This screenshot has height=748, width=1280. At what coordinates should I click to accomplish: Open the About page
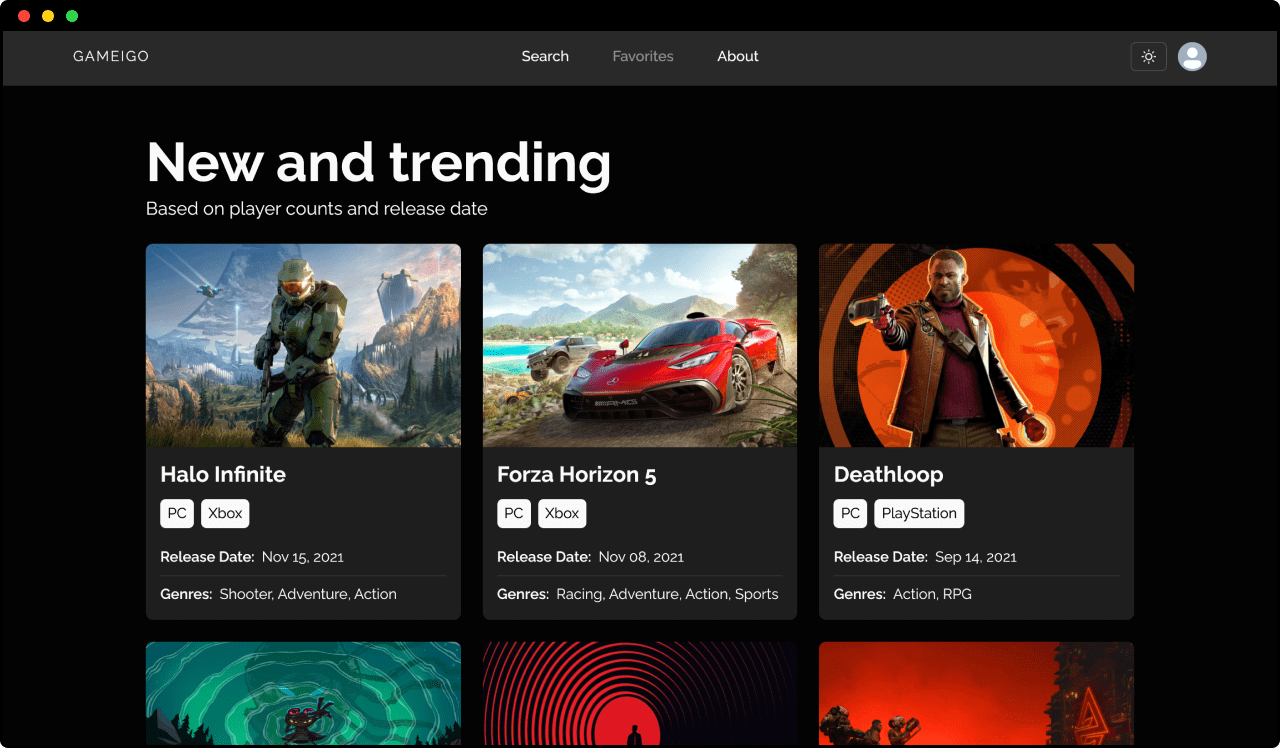737,56
